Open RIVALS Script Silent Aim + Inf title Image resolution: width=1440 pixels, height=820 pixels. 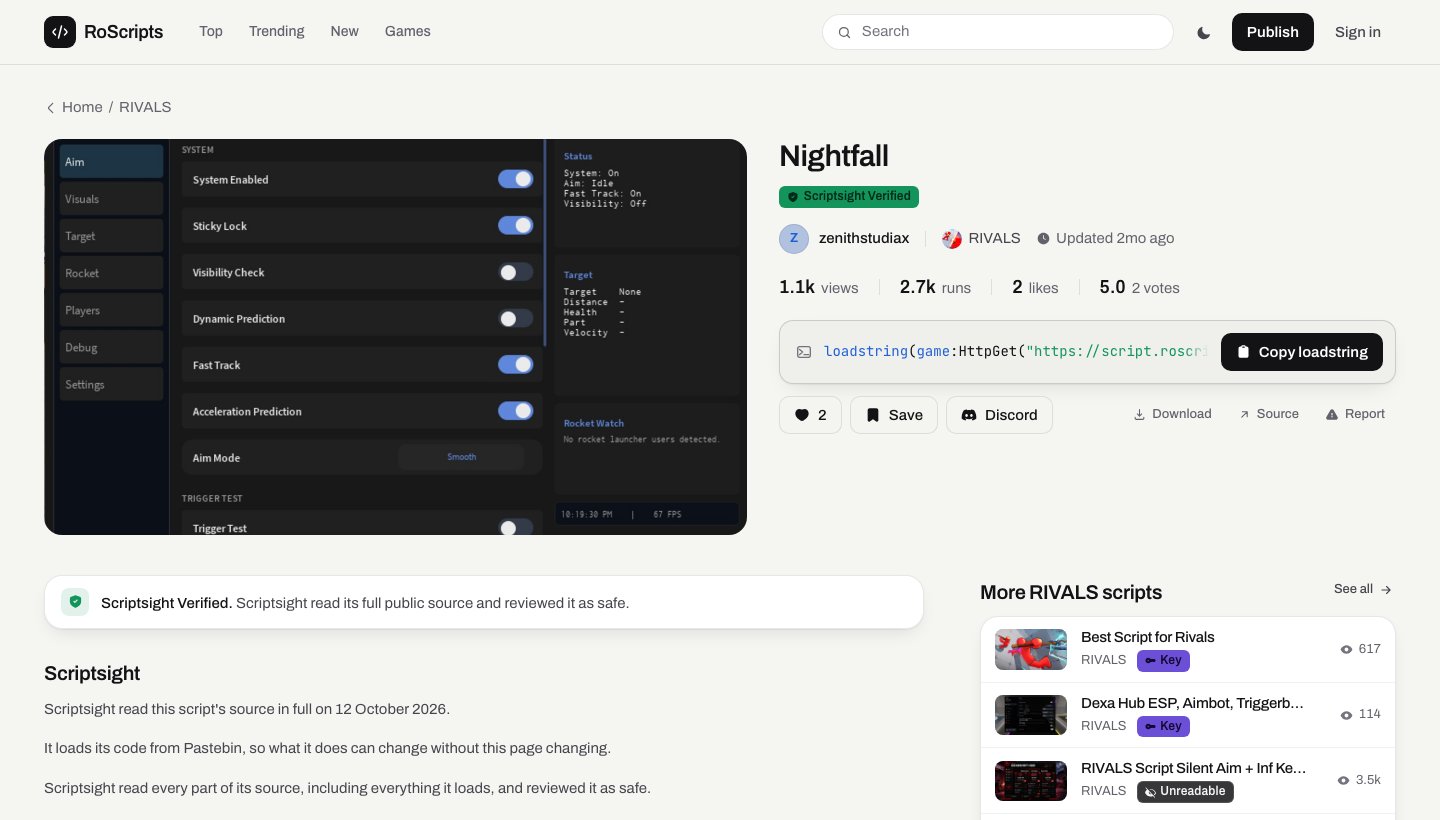click(x=1194, y=768)
